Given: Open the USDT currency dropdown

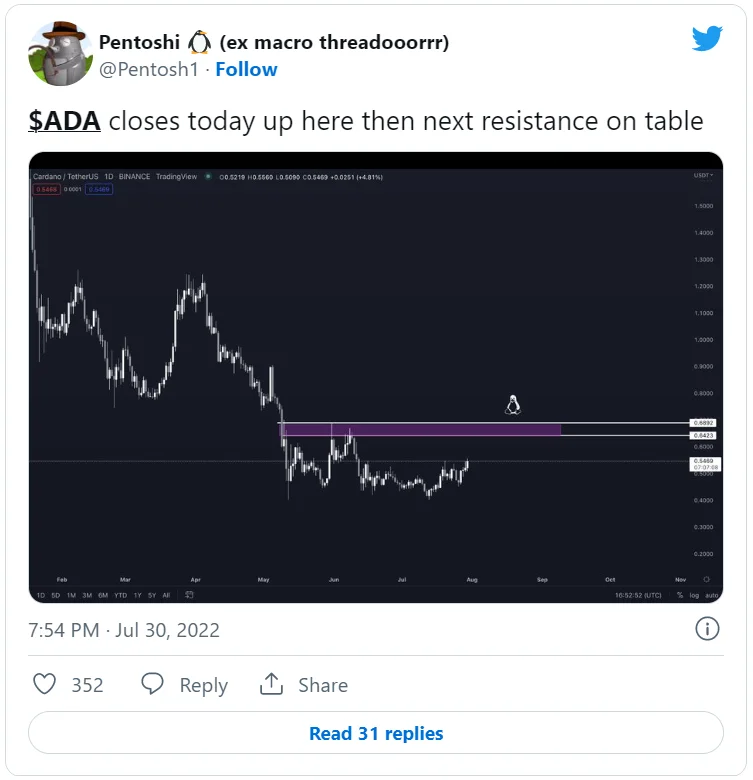Looking at the screenshot, I should pyautogui.click(x=702, y=176).
